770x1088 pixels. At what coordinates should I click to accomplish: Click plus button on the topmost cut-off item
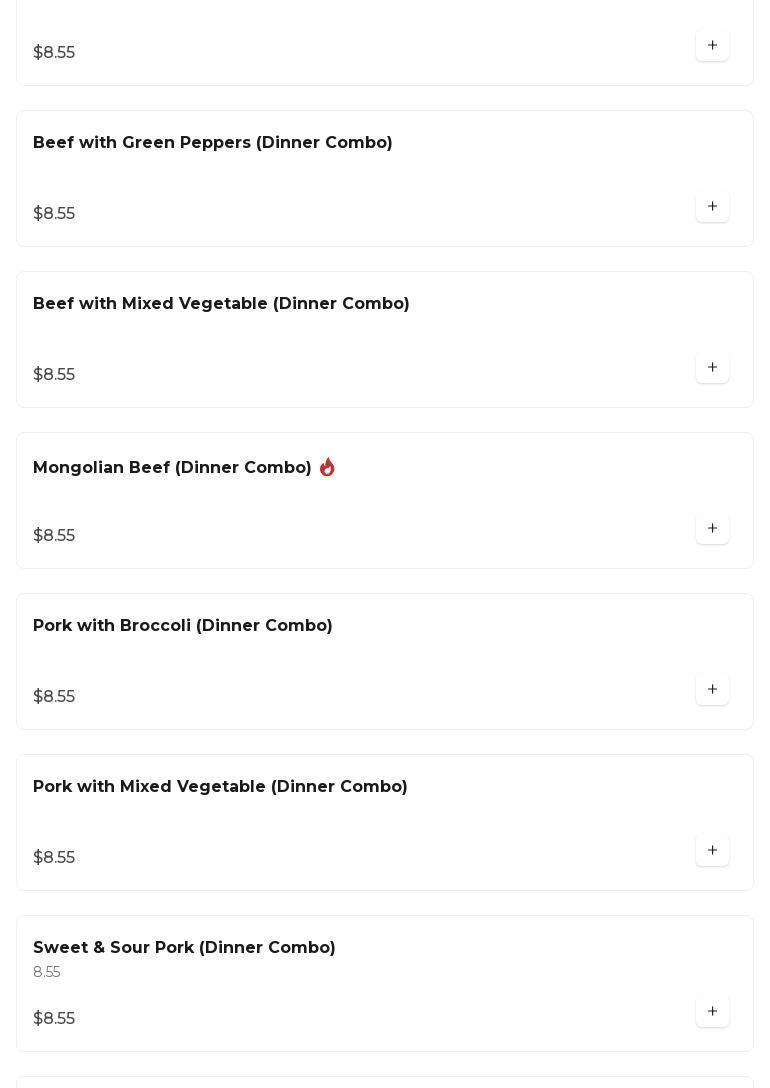[x=712, y=46]
